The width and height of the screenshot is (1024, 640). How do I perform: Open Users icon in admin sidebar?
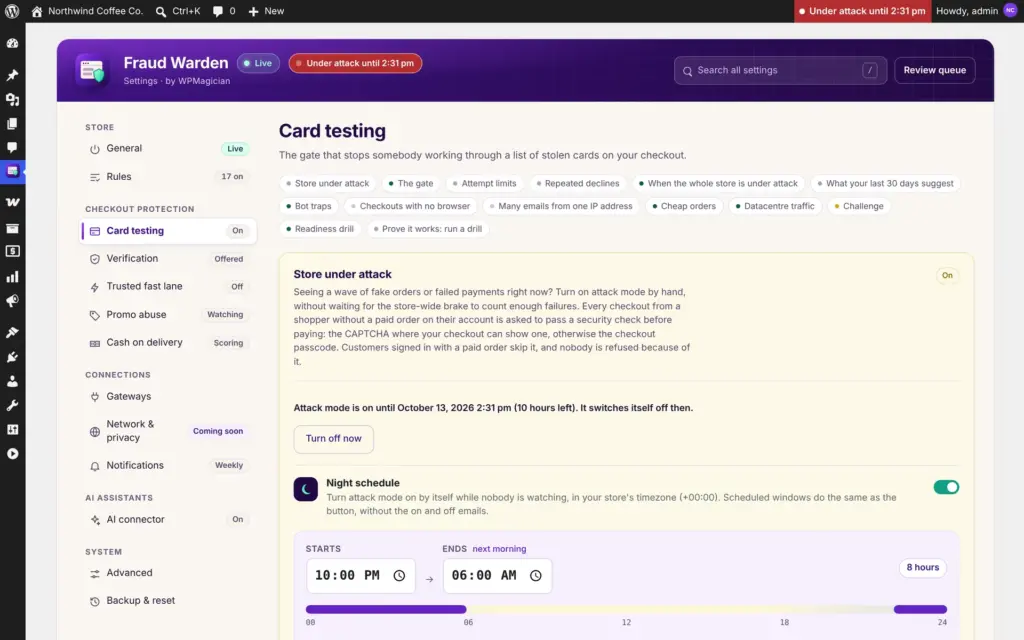[12, 381]
